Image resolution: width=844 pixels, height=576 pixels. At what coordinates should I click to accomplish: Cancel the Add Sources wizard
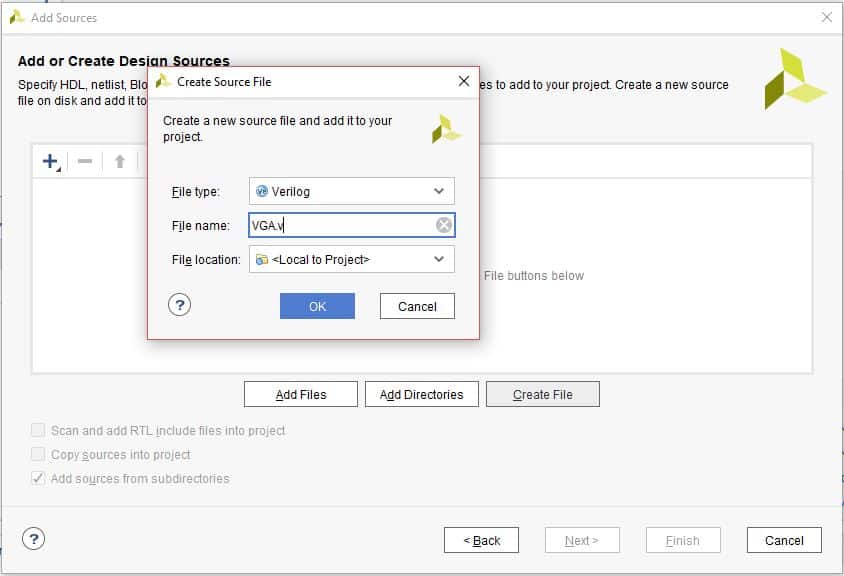coord(783,540)
